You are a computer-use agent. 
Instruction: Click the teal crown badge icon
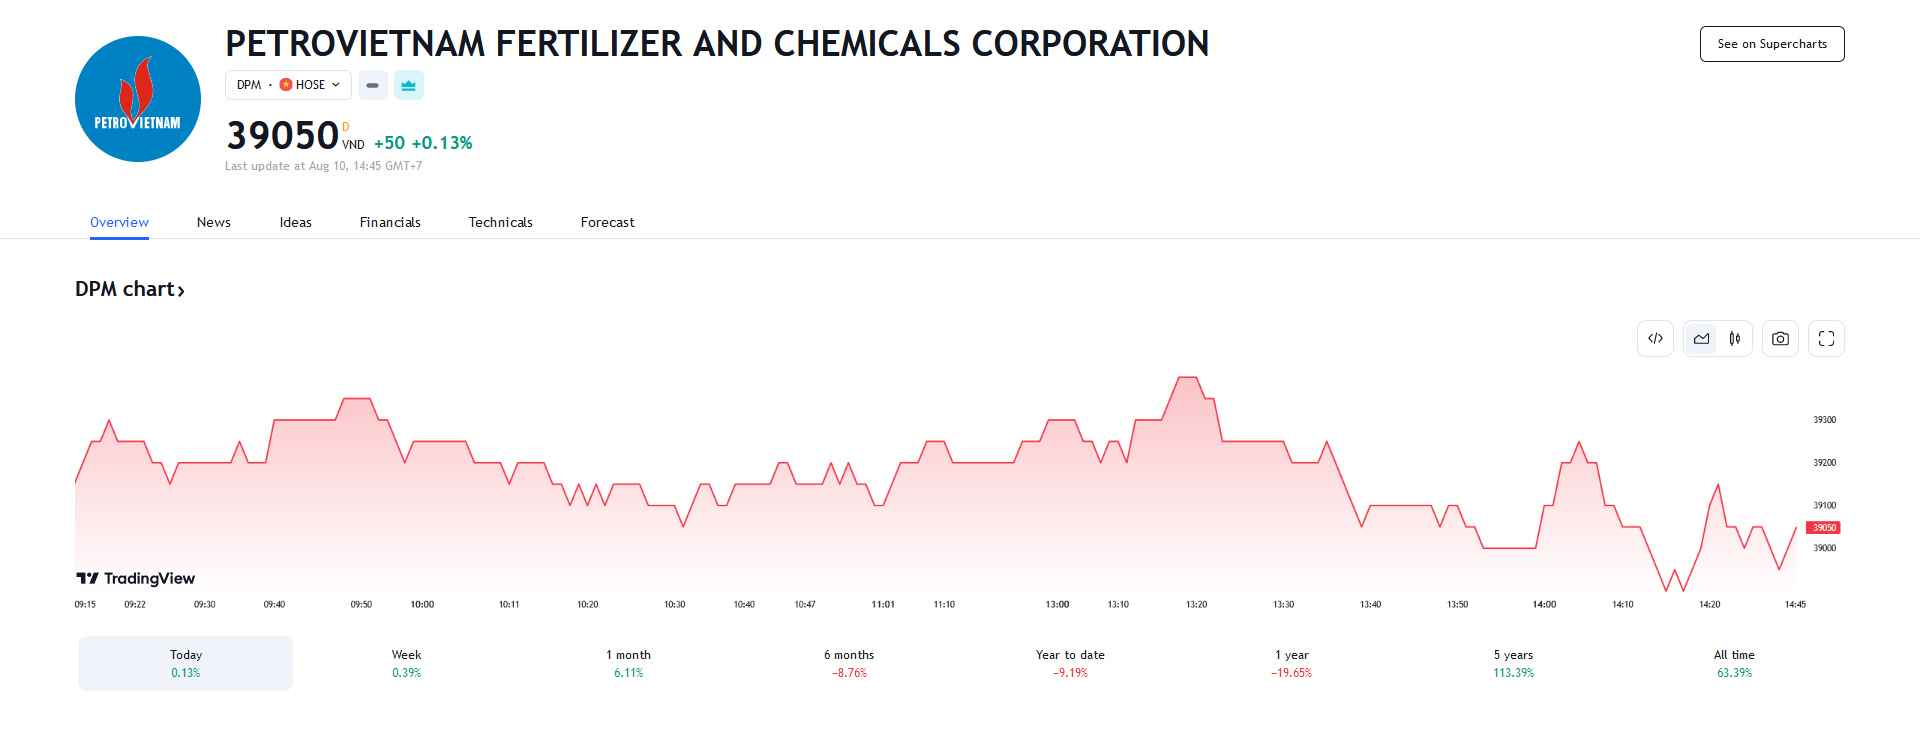408,85
